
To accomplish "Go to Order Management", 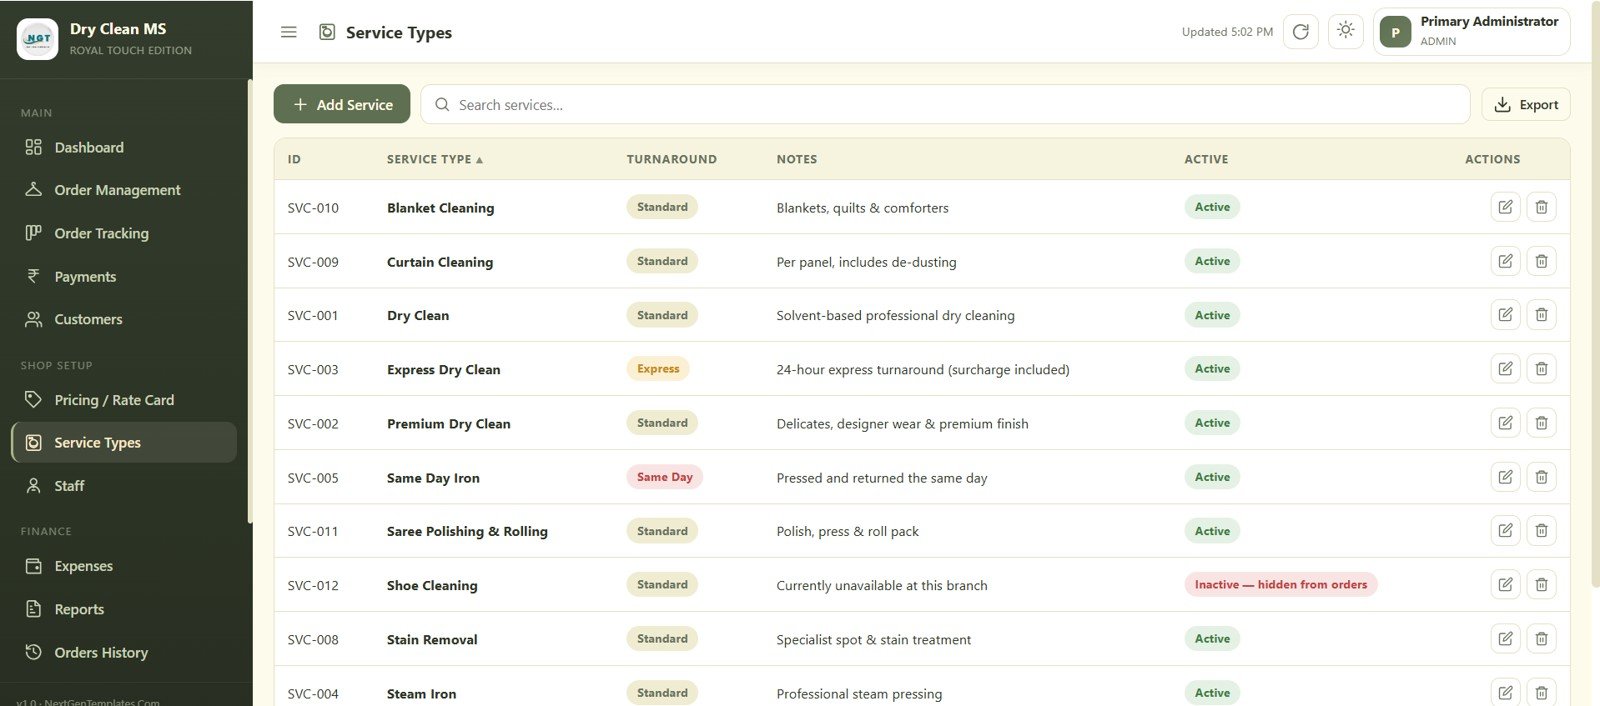I will pos(124,190).
